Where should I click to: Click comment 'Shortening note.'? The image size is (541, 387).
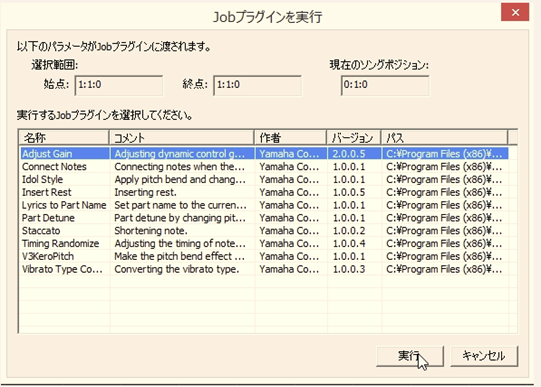151,231
